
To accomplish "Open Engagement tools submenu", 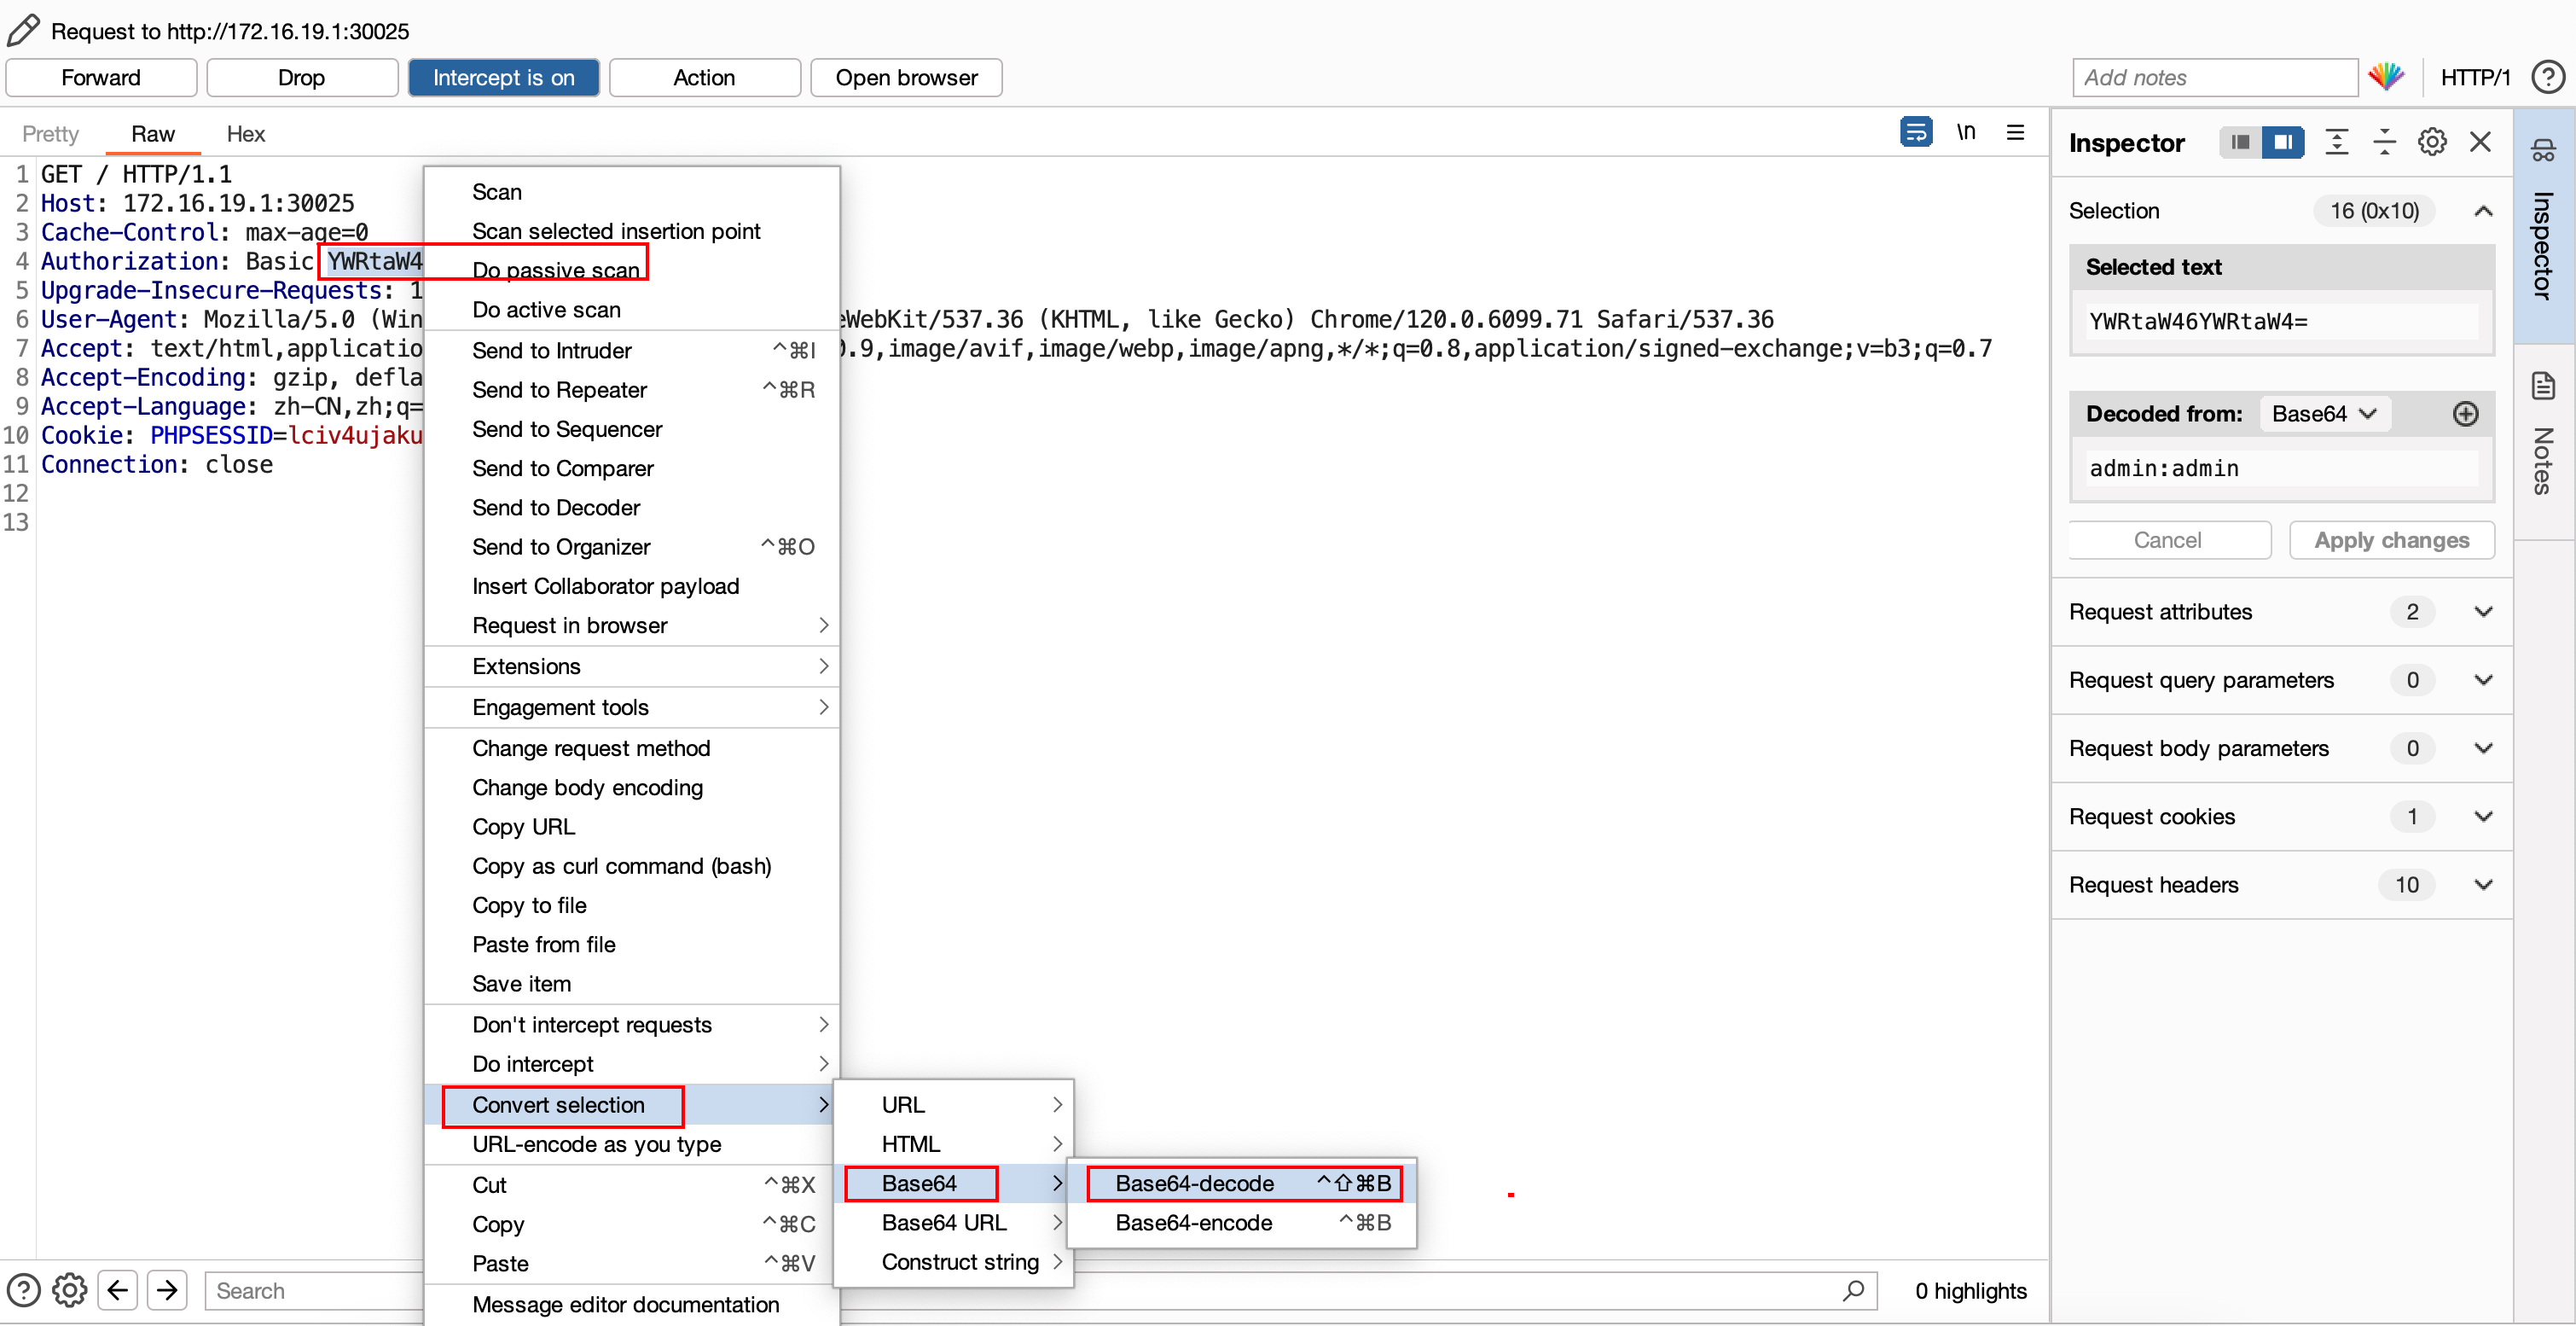I will tap(632, 707).
